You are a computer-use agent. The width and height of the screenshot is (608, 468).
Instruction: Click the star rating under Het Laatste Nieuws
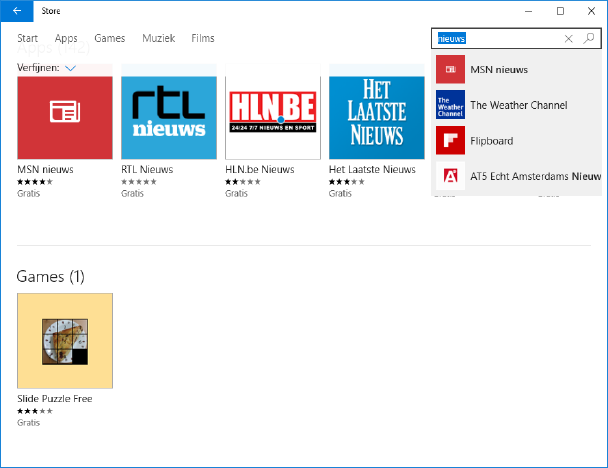point(347,182)
